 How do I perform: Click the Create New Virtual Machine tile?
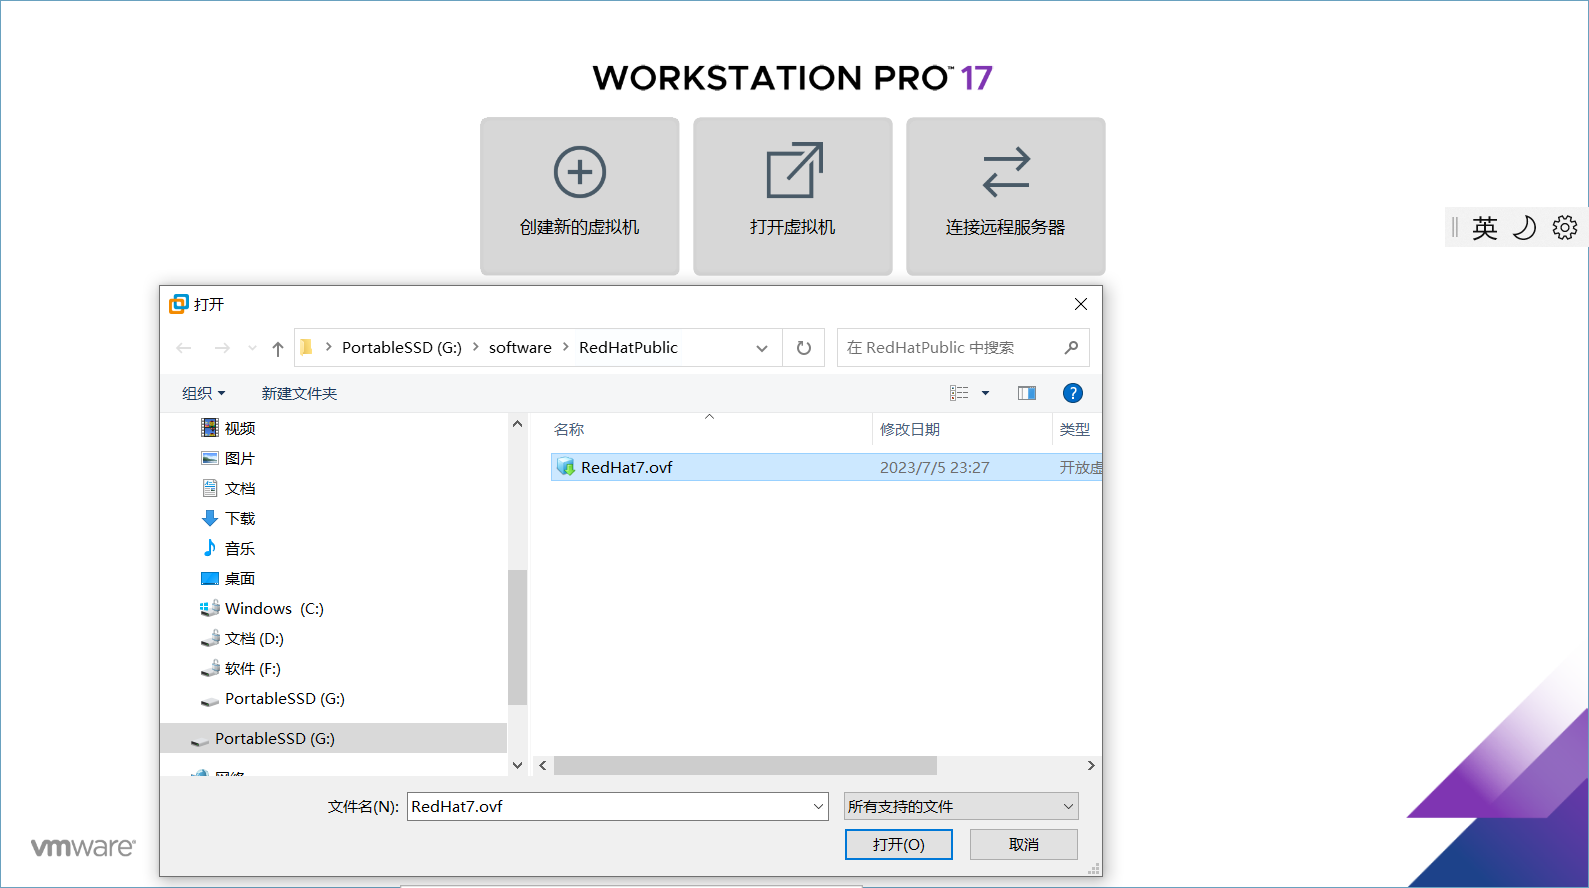click(x=580, y=196)
